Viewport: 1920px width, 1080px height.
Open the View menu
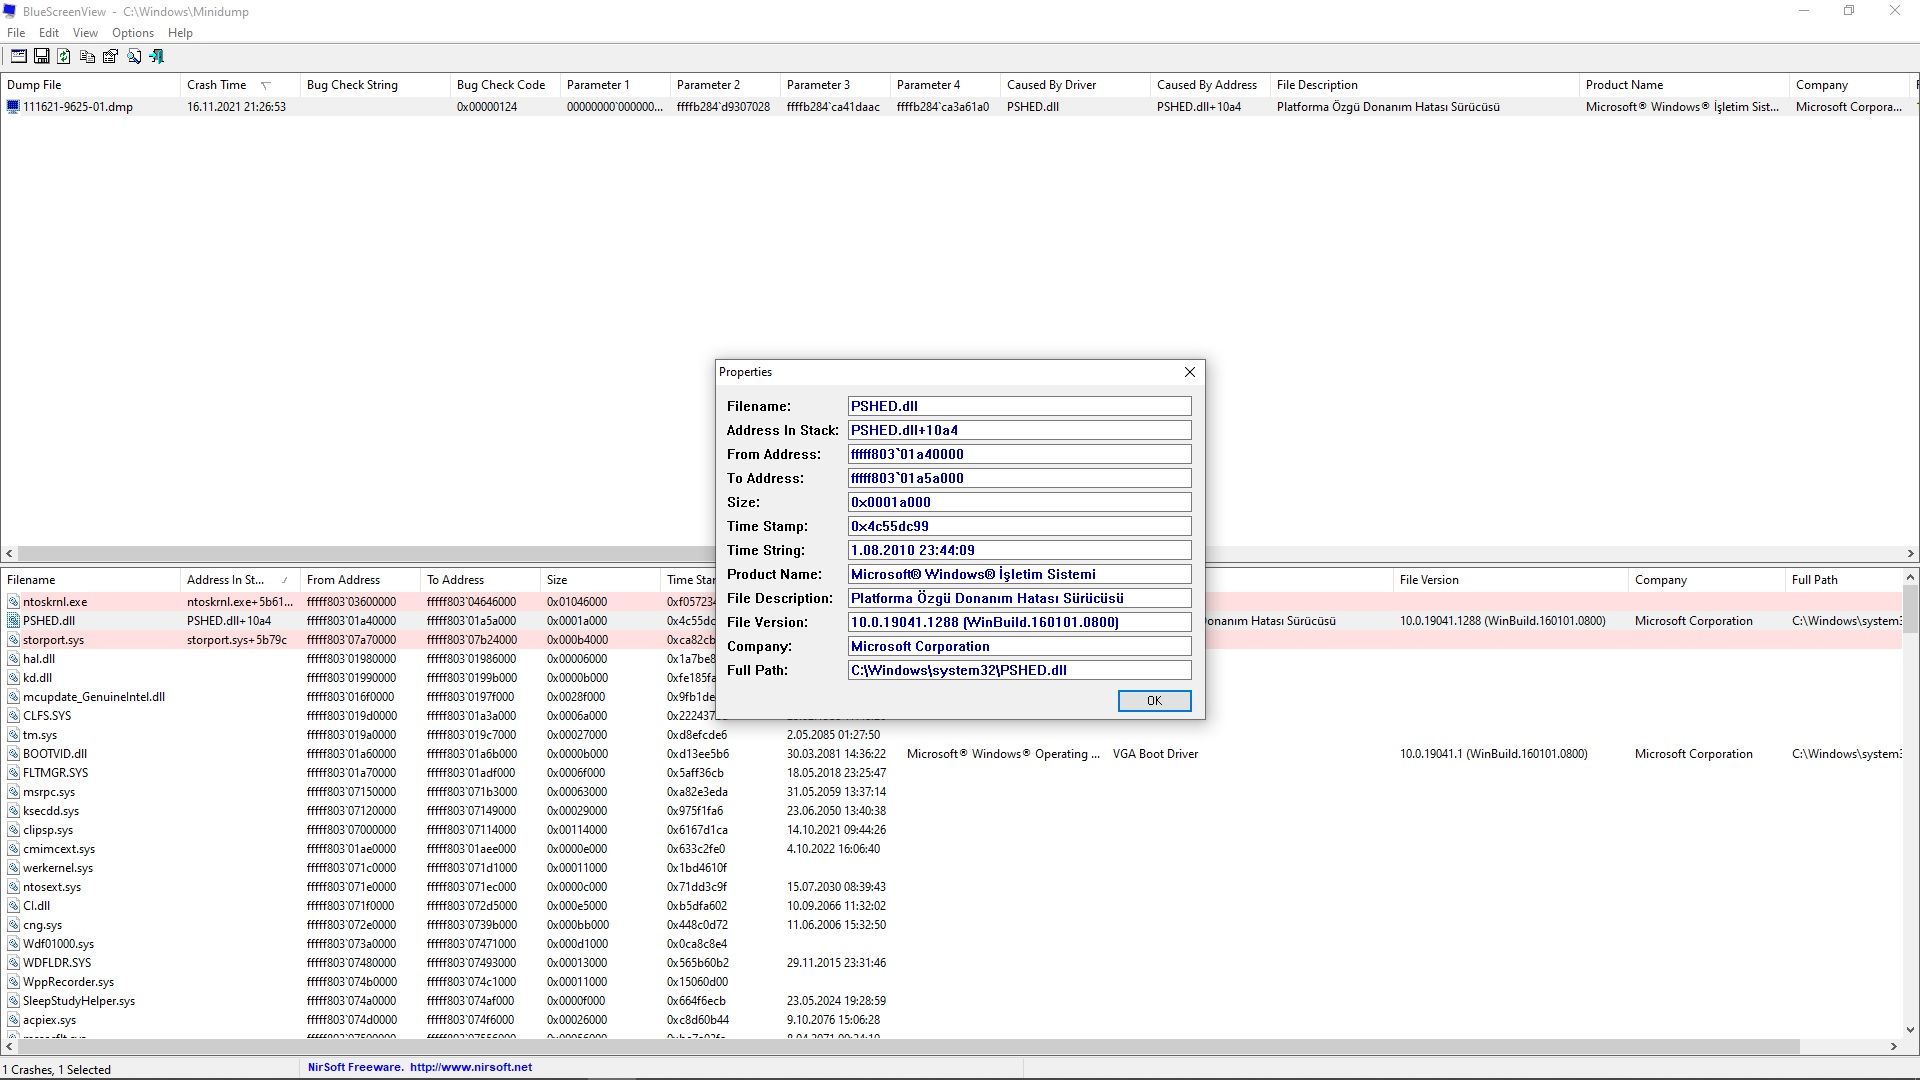[x=85, y=33]
